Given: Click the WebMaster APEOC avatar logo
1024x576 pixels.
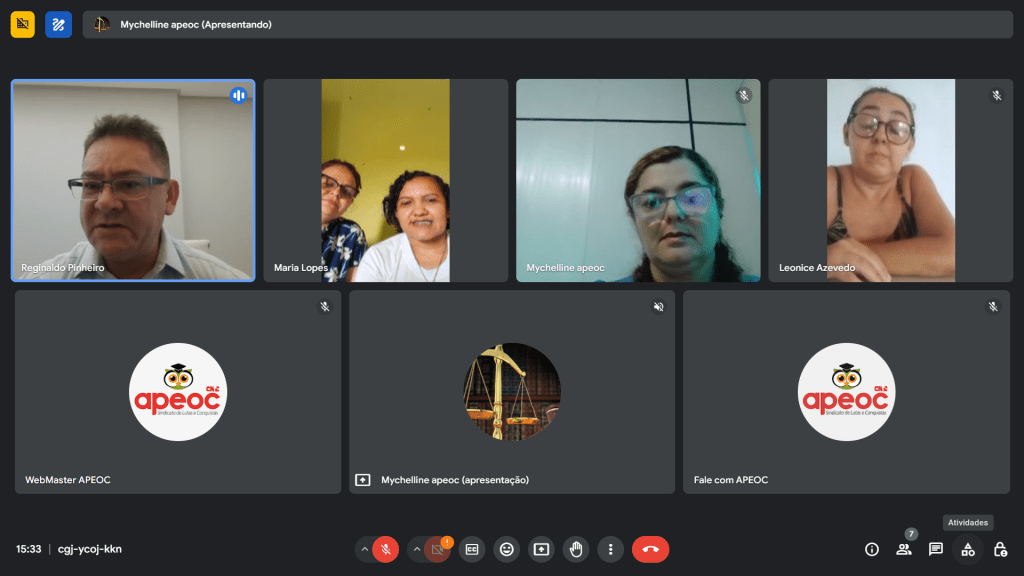Looking at the screenshot, I should point(178,392).
